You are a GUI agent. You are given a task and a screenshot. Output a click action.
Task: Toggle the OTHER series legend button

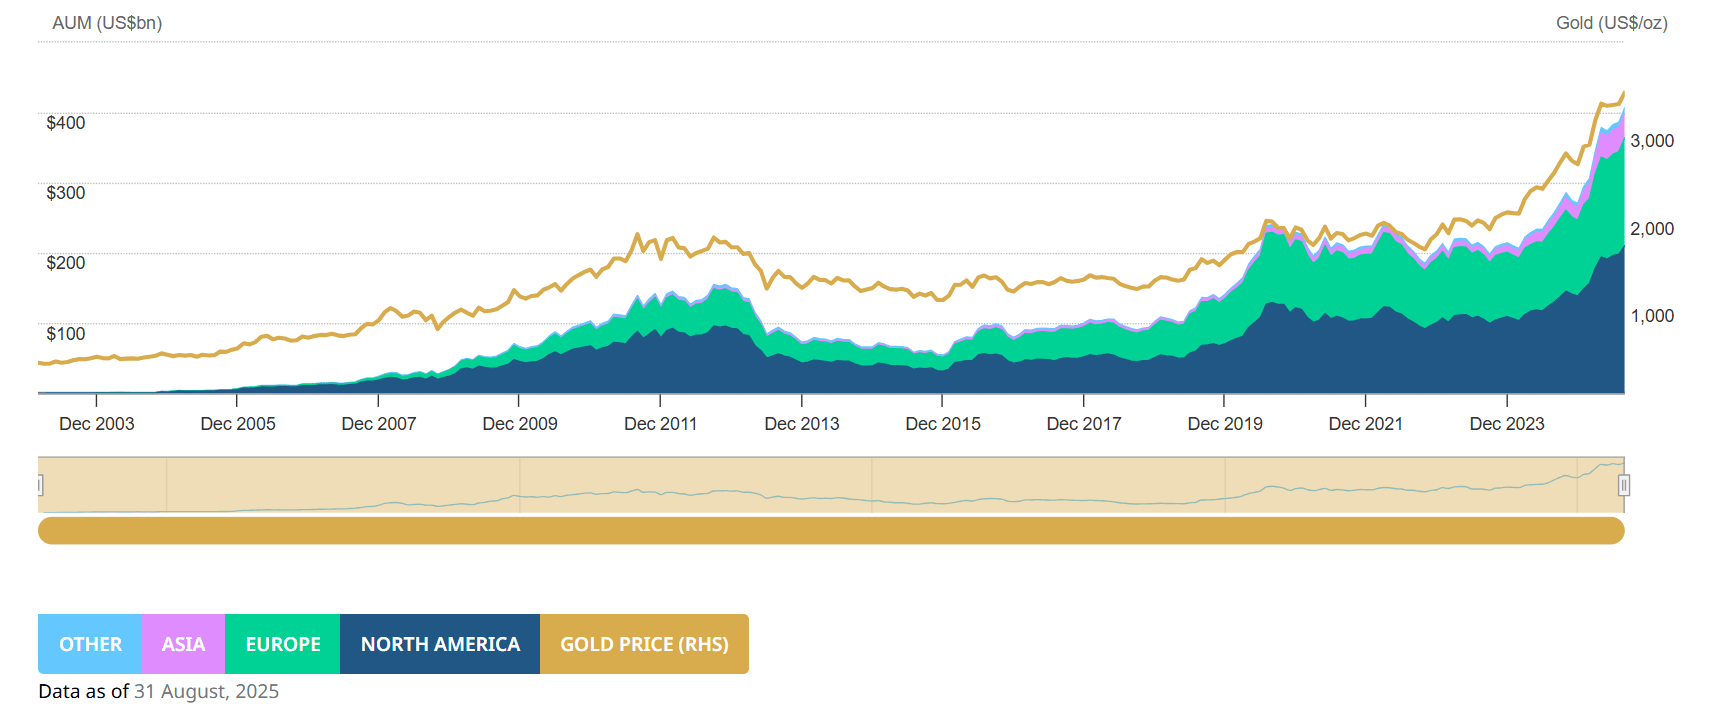[90, 644]
